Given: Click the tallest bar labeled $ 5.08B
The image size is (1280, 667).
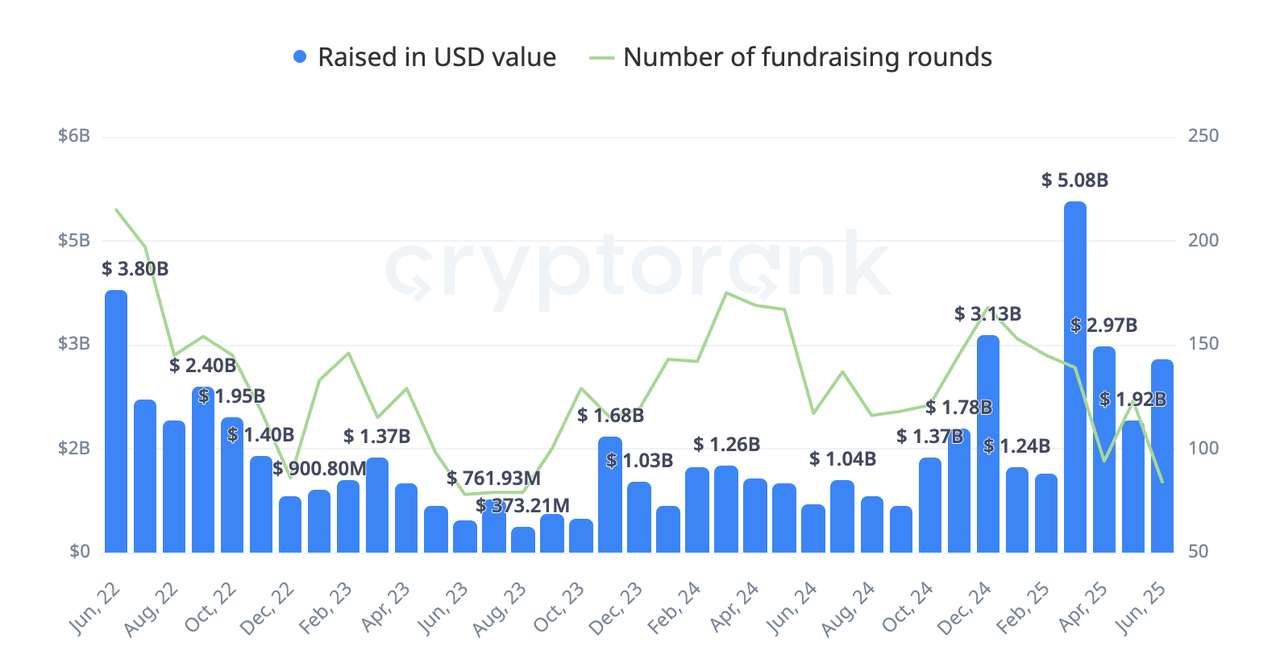Looking at the screenshot, I should tap(1075, 376).
